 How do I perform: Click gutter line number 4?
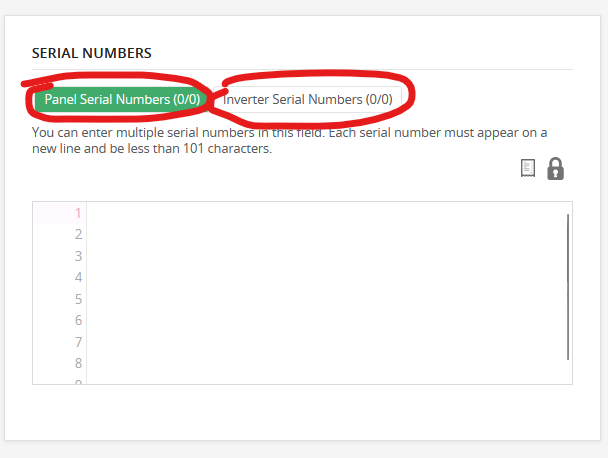coord(77,277)
